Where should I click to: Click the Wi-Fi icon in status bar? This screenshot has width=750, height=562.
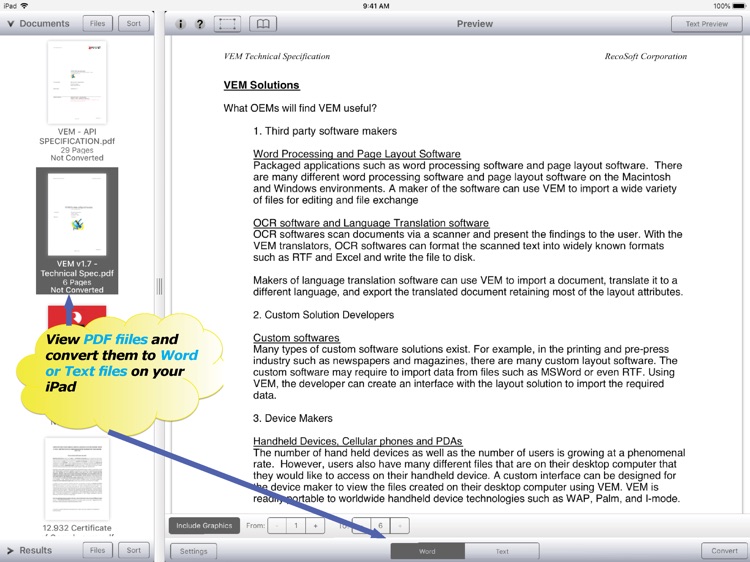24,6
